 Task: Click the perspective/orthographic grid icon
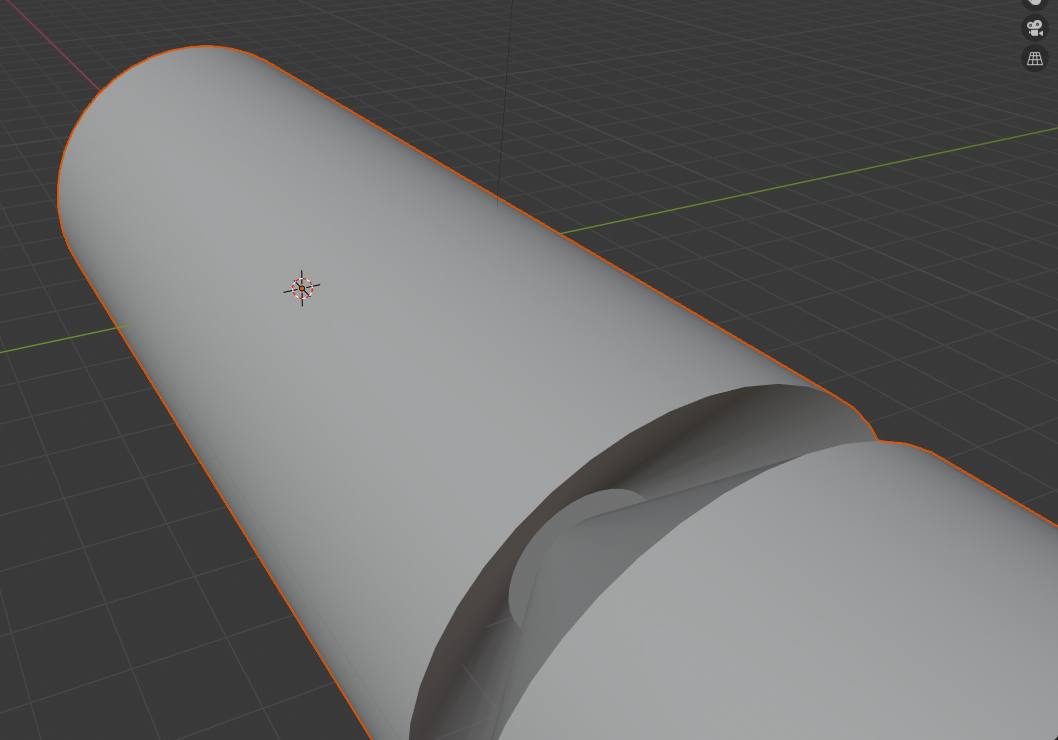tap(1034, 58)
